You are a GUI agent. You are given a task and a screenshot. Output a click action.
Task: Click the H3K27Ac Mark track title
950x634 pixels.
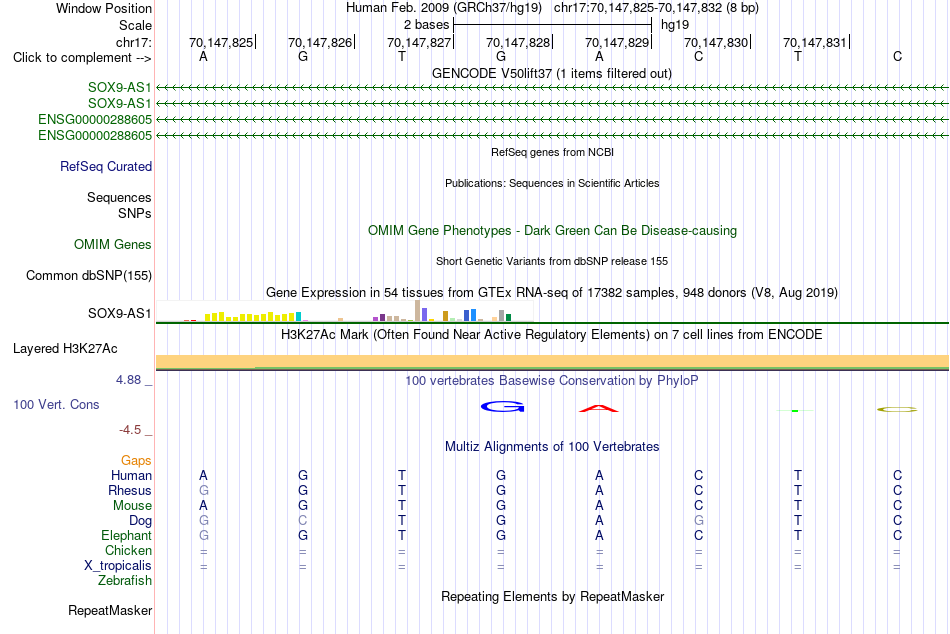pos(552,335)
